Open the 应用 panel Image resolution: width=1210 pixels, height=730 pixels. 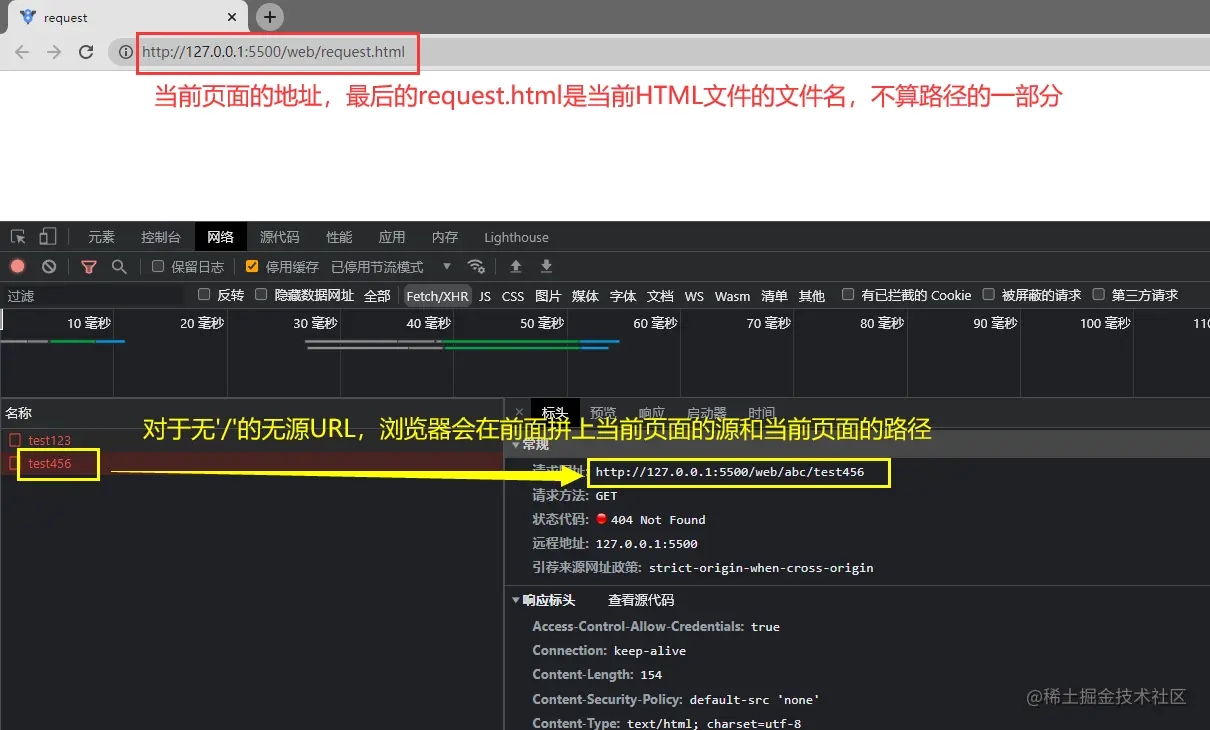[x=392, y=237]
